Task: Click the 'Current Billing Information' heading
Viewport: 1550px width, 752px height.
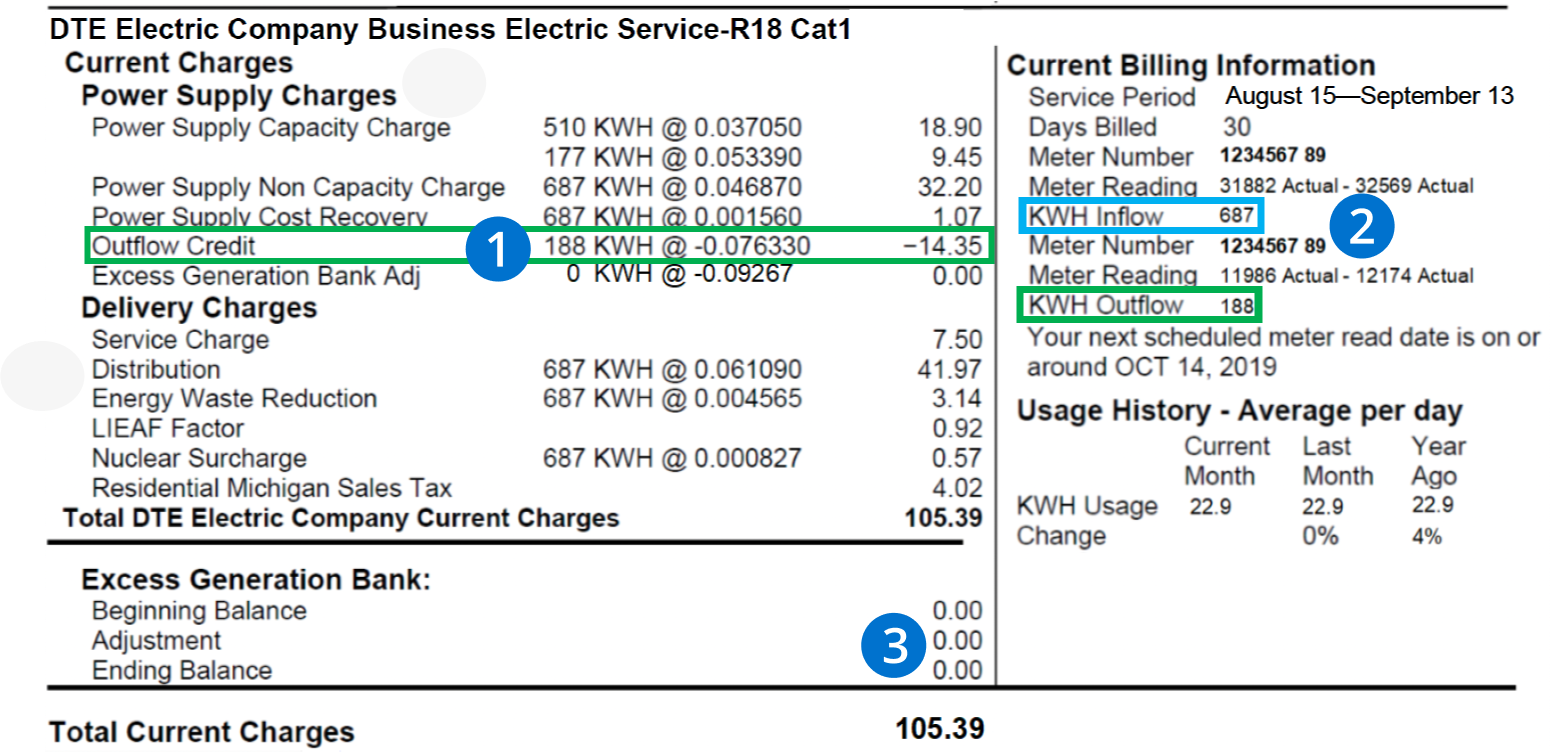Action: pyautogui.click(x=1191, y=66)
